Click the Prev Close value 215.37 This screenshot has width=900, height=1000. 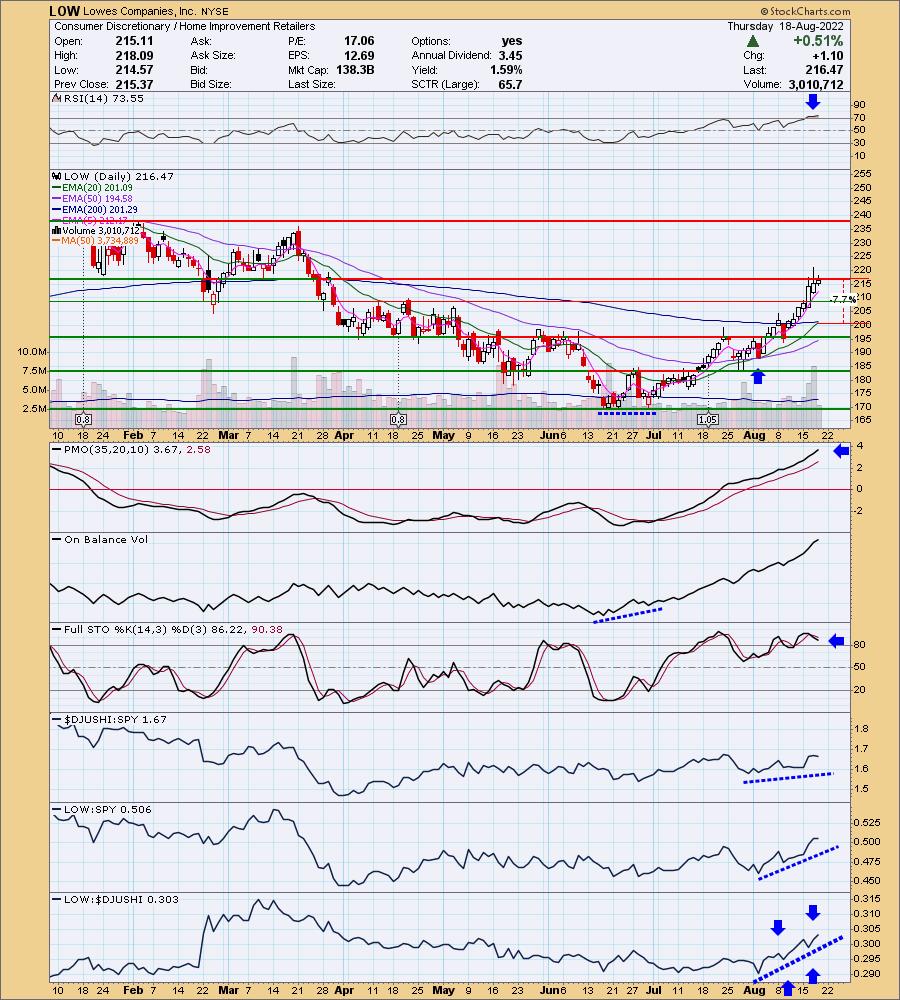pos(135,84)
